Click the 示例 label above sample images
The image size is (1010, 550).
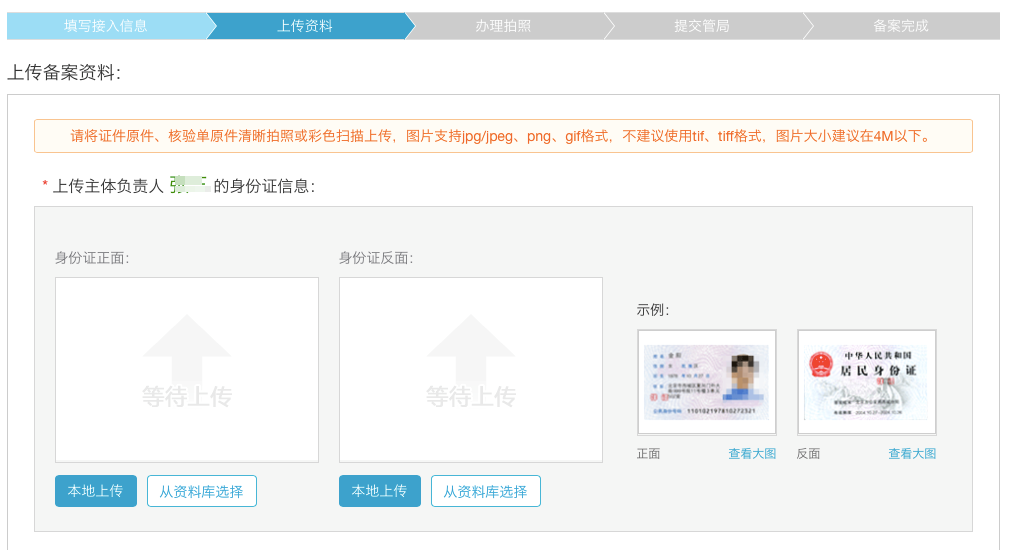coord(652,310)
